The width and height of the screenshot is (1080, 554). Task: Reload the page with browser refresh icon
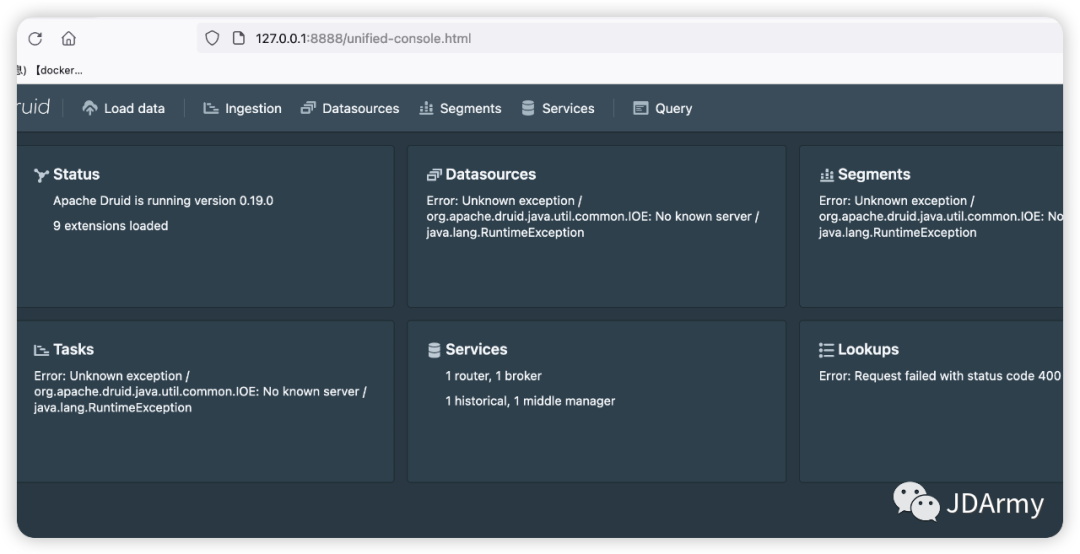click(x=35, y=39)
